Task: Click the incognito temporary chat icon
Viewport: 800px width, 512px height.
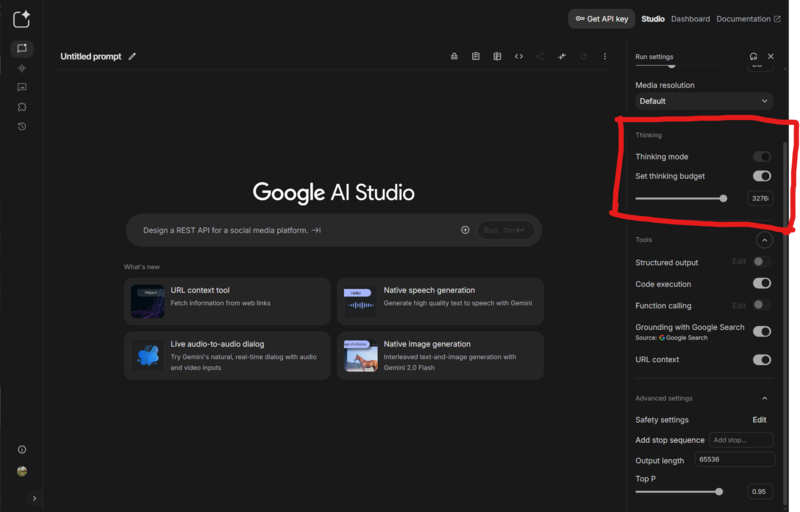Action: 454,57
